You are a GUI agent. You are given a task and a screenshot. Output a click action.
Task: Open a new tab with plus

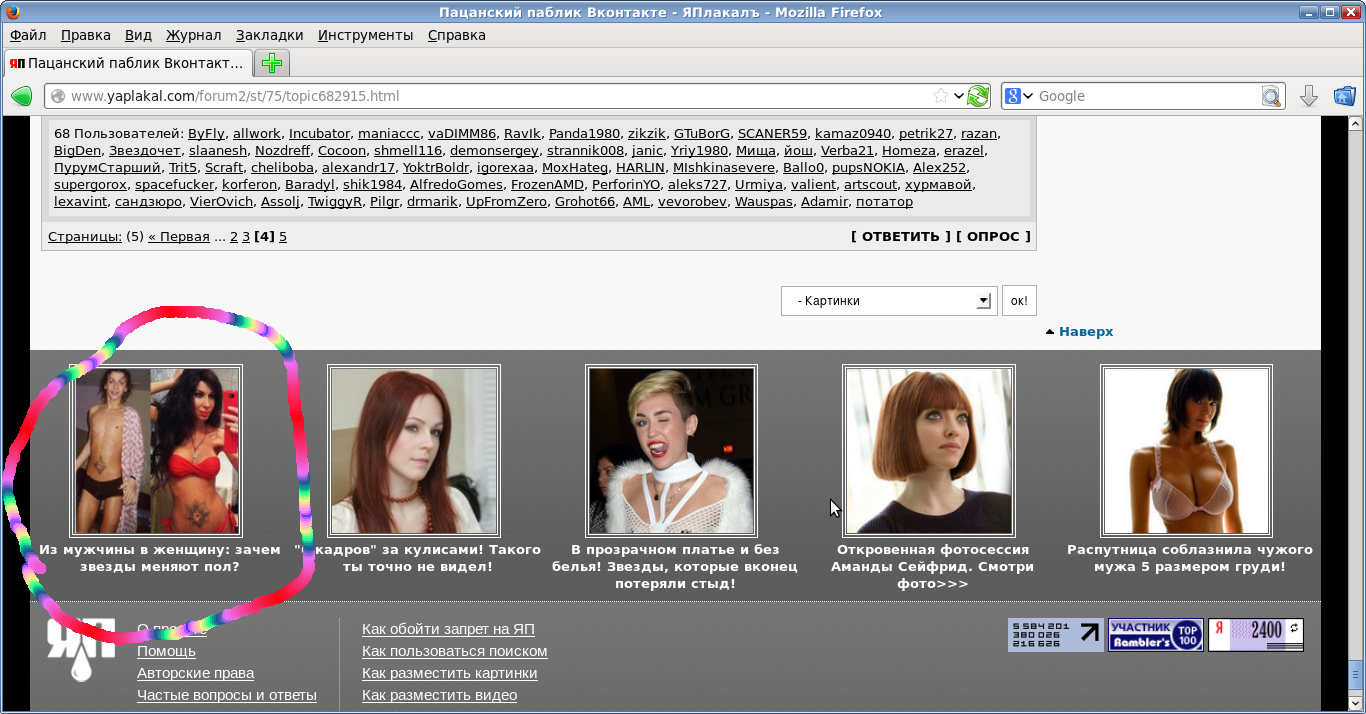click(272, 63)
